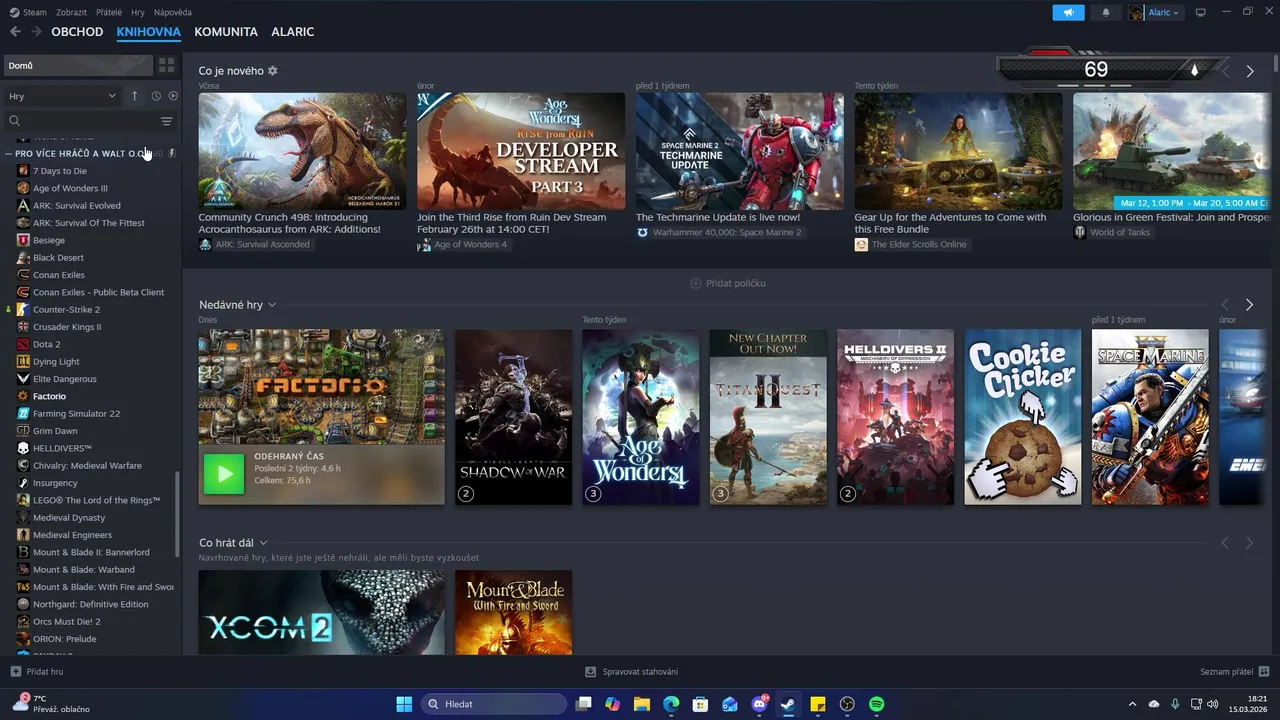1280x720 pixels.
Task: Open the Co je nového settings gear
Action: 272,71
